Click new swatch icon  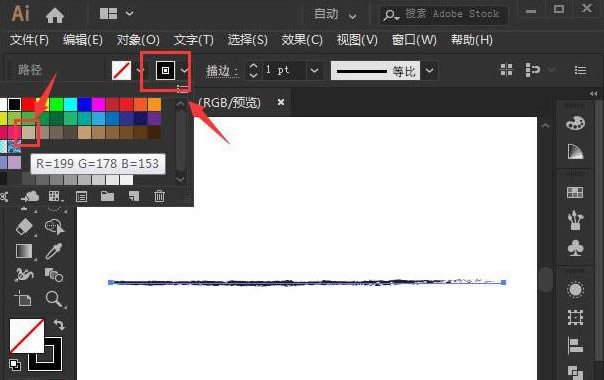click(x=134, y=197)
